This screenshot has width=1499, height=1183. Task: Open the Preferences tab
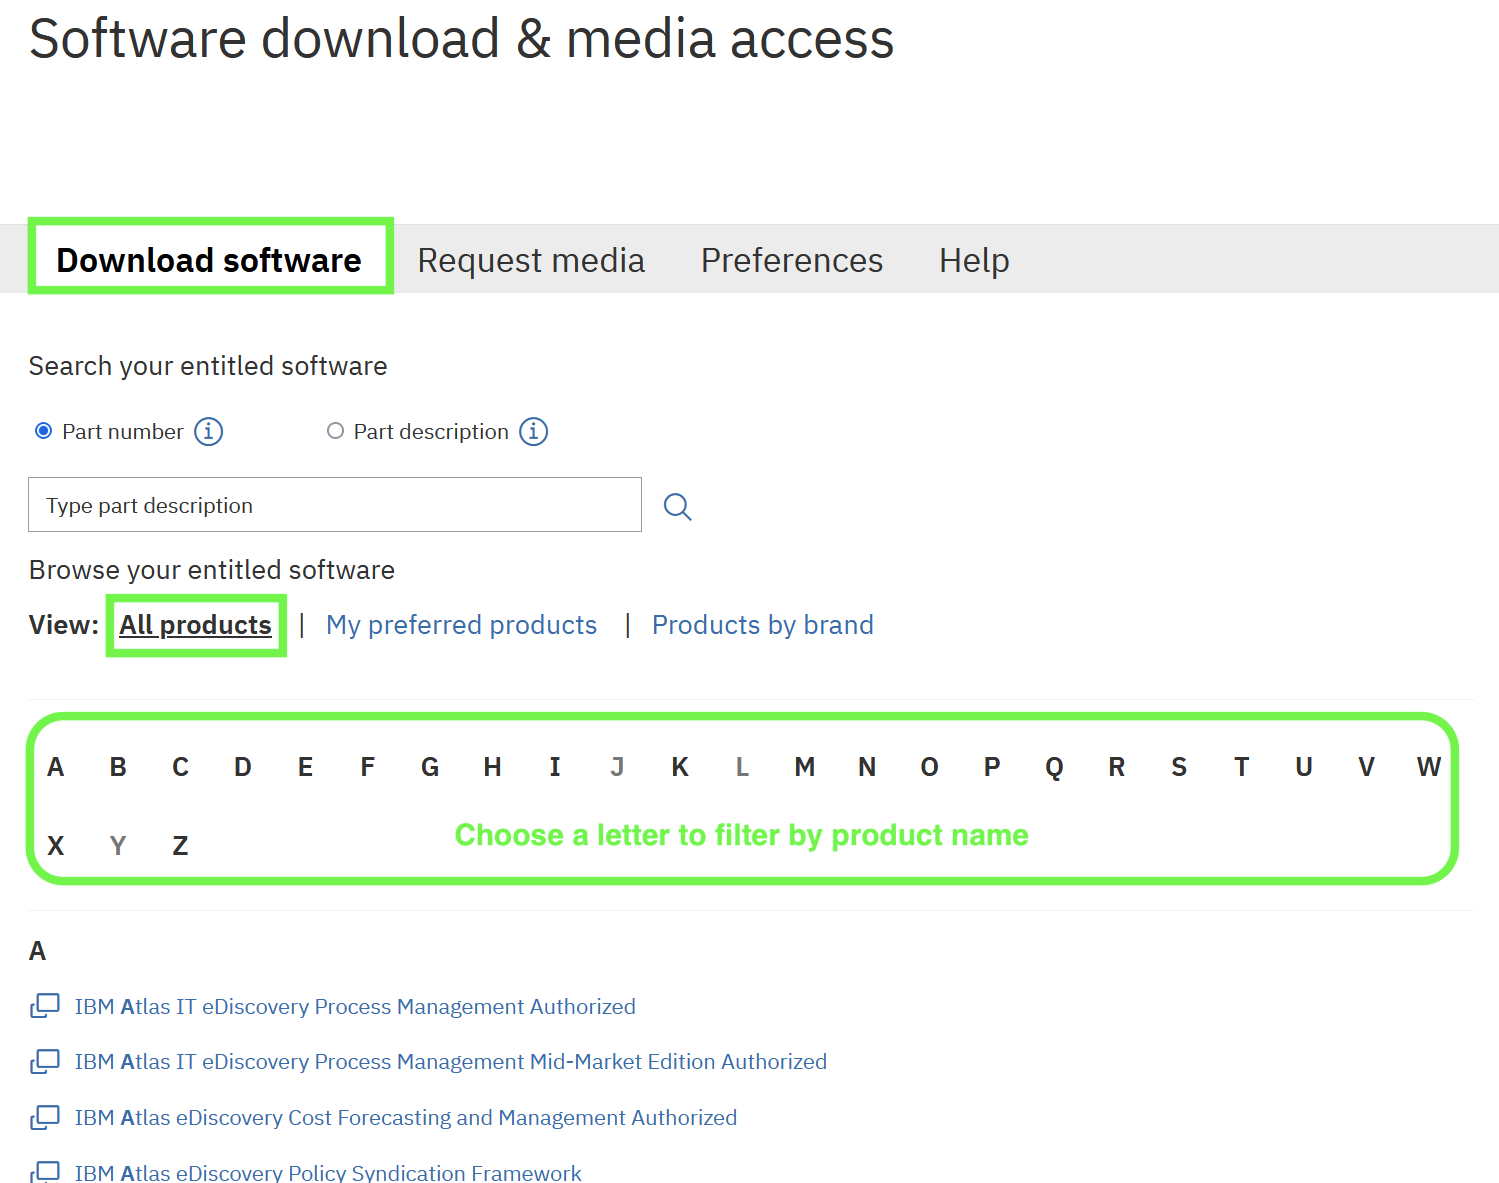pos(792,260)
